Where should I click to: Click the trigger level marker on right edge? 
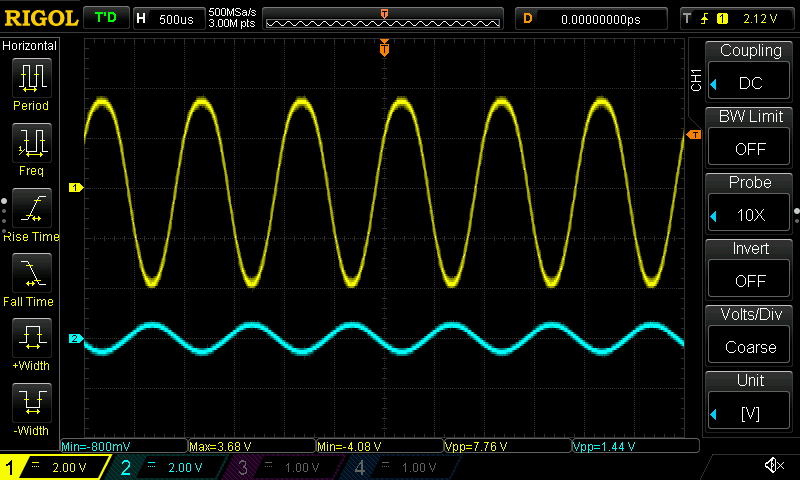(x=694, y=135)
